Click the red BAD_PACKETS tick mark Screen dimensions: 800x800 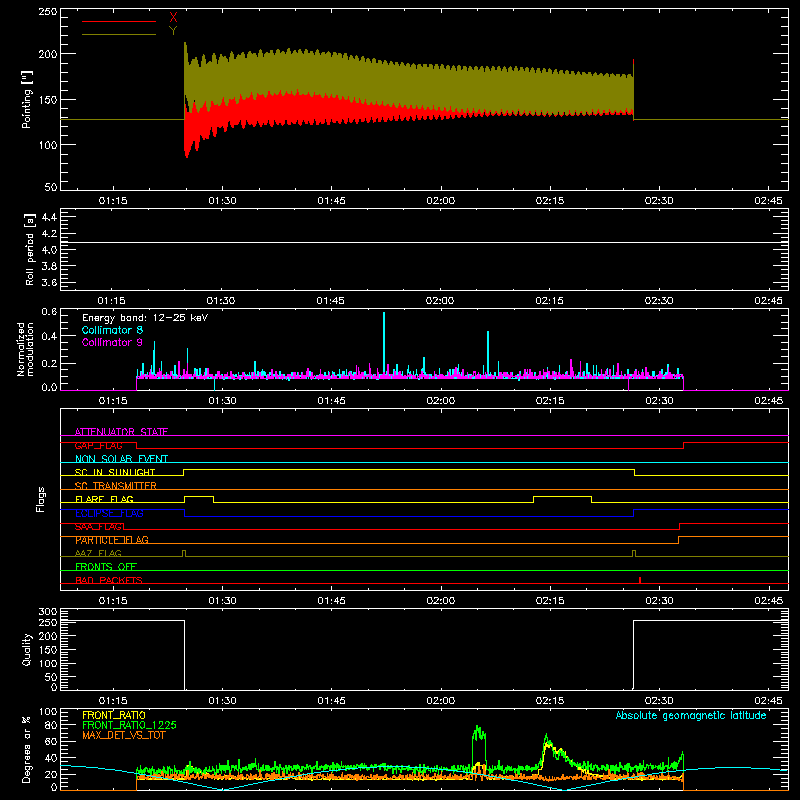point(640,580)
